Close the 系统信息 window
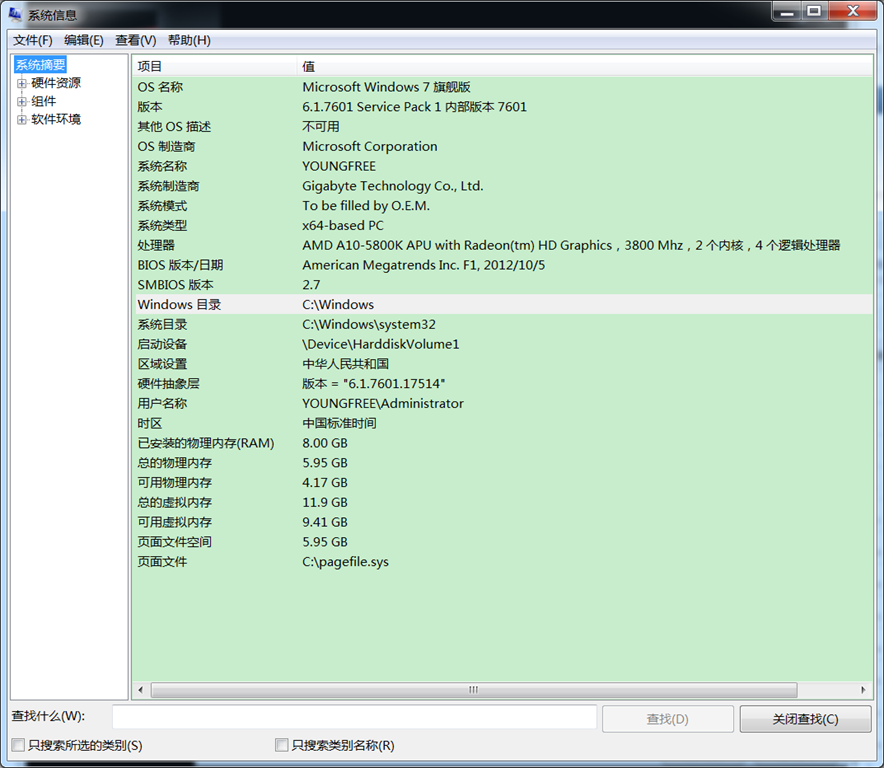This screenshot has width=884, height=768. pos(852,11)
